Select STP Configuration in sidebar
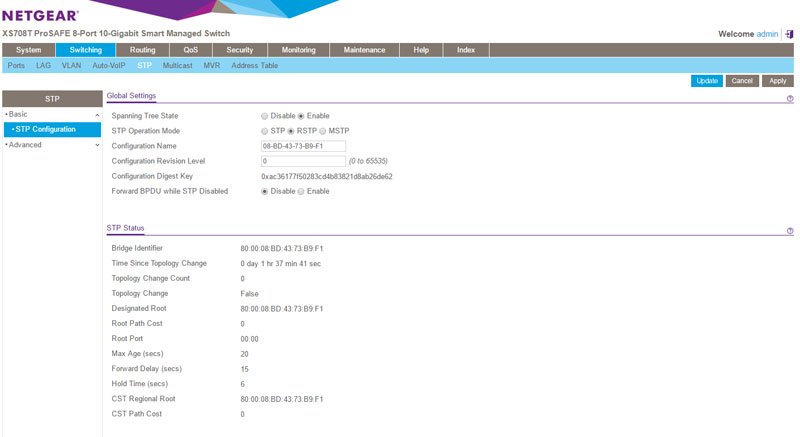This screenshot has width=800, height=437. [x=52, y=130]
